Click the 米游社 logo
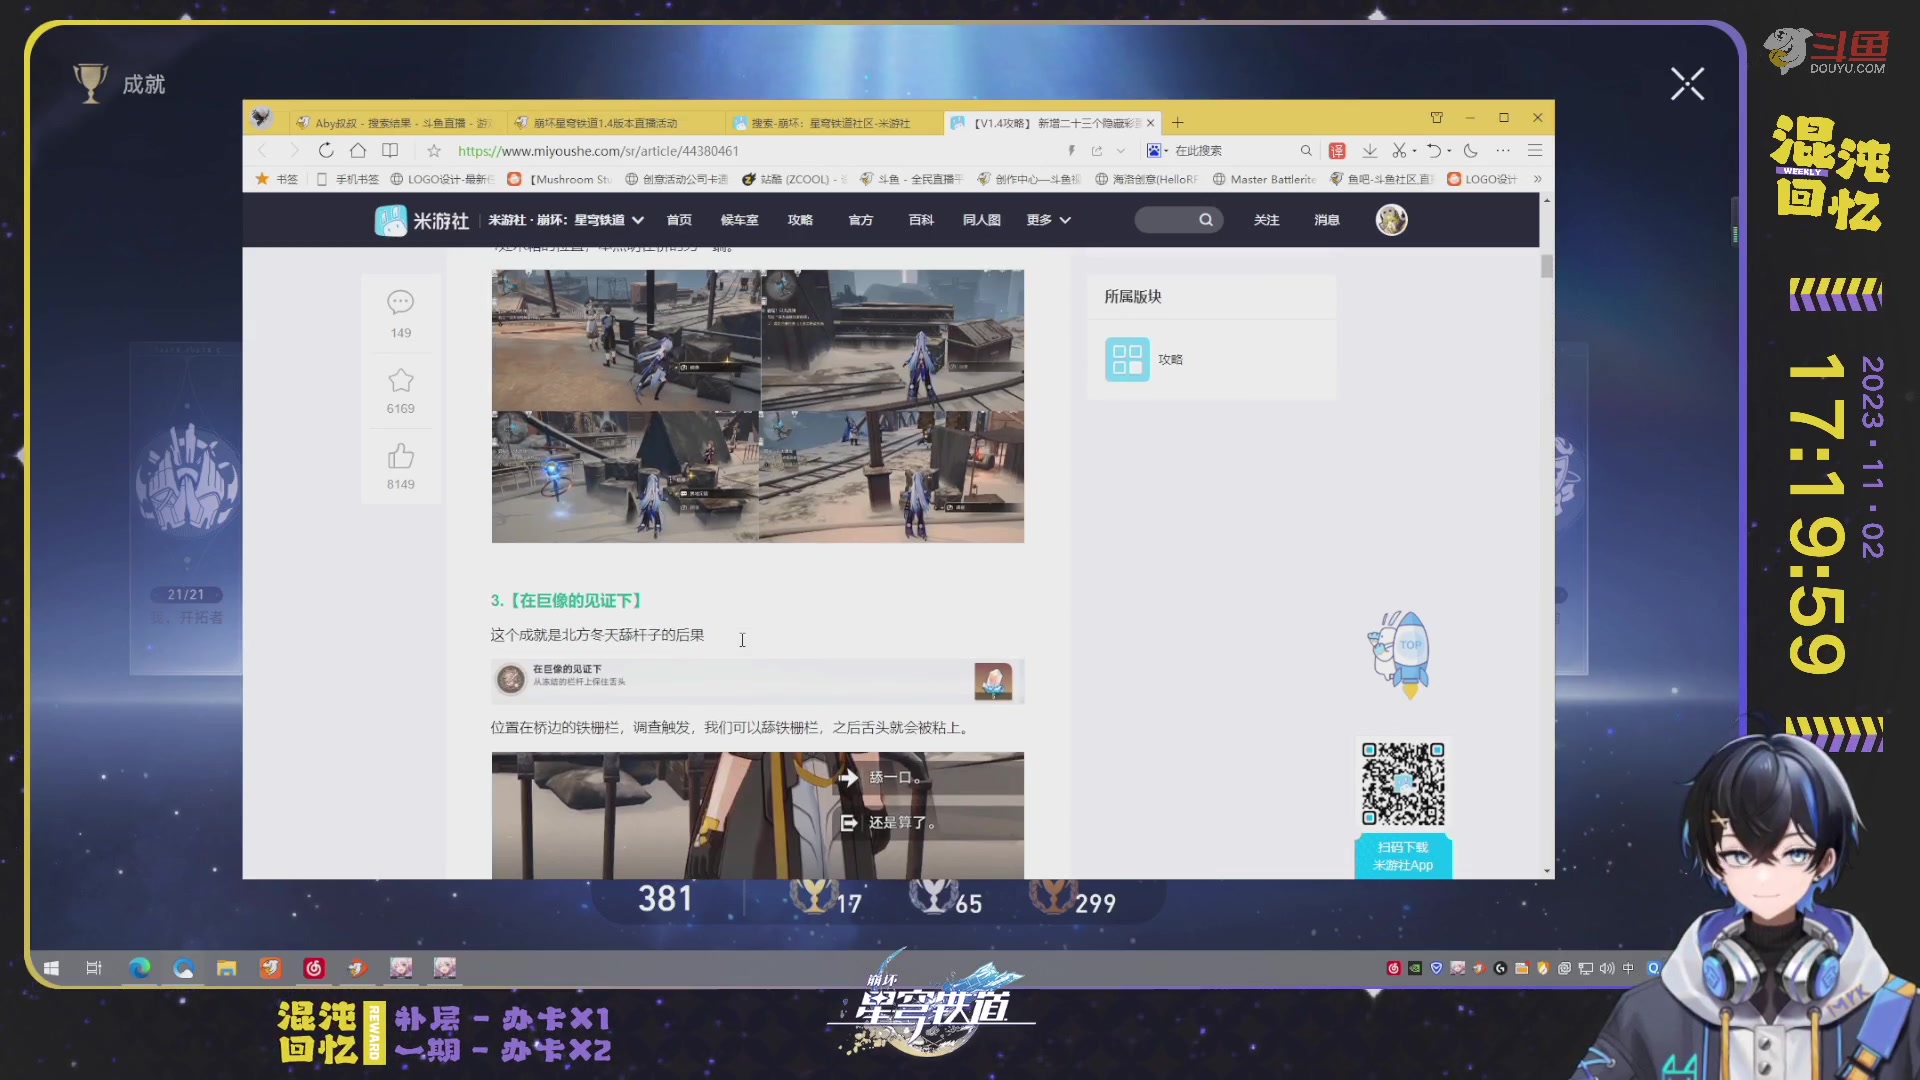The height and width of the screenshot is (1080, 1920). pos(421,220)
